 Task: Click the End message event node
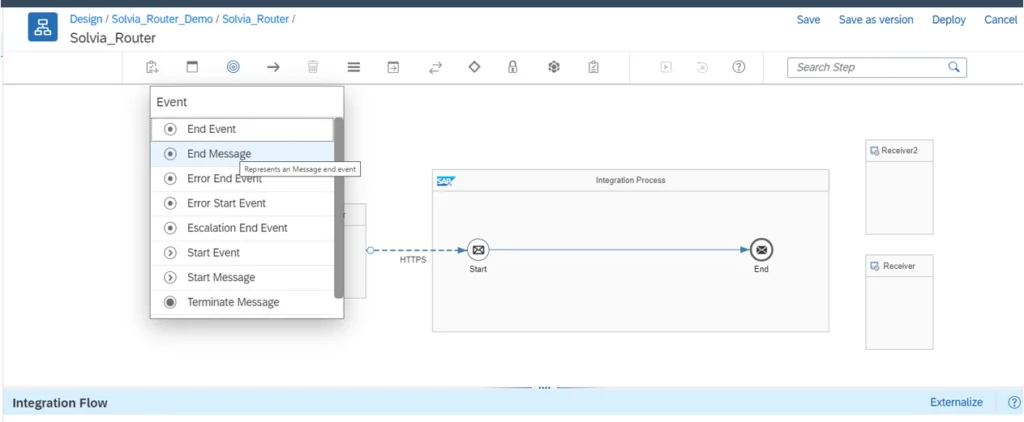[x=761, y=250]
